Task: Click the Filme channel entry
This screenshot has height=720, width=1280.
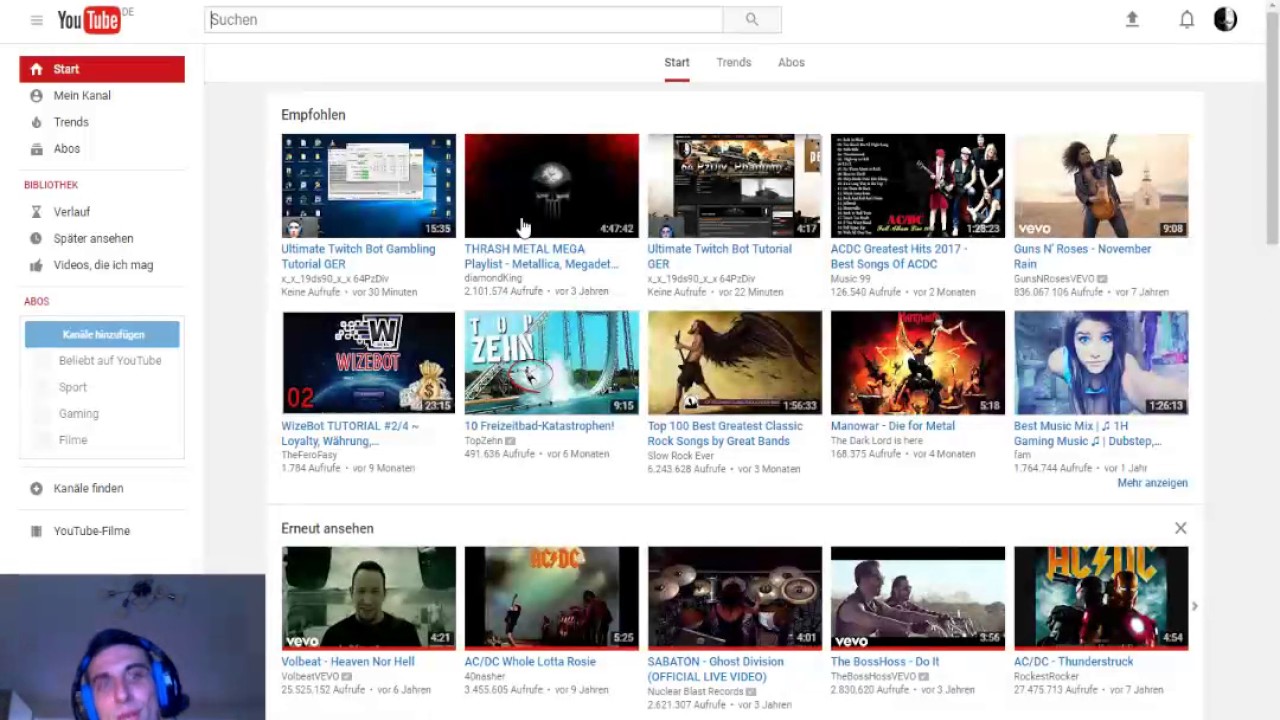Action: (73, 440)
